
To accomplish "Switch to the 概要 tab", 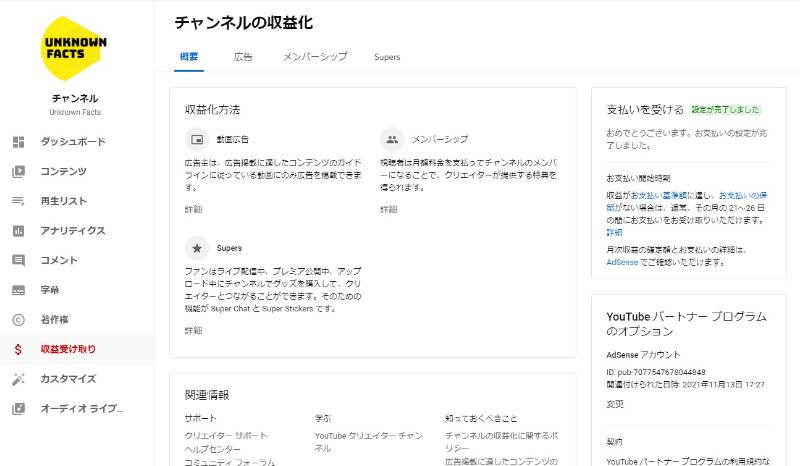I will [x=189, y=57].
